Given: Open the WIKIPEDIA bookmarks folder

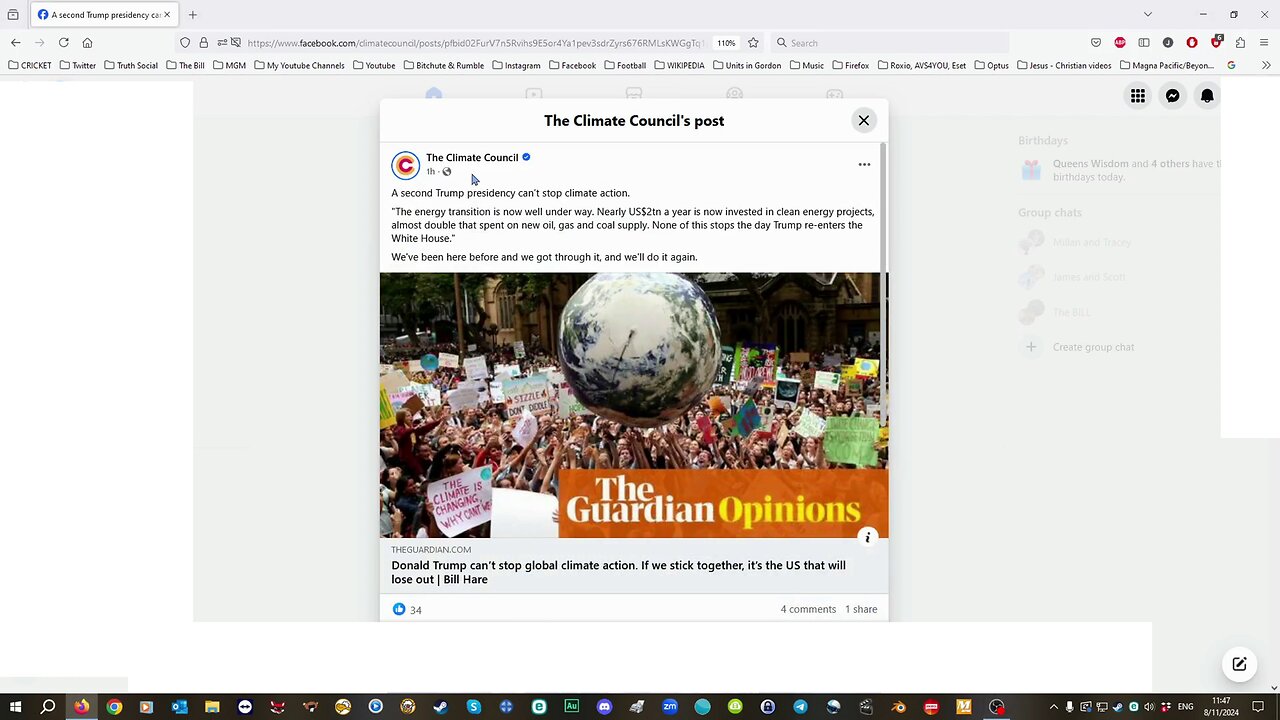Looking at the screenshot, I should tap(680, 66).
